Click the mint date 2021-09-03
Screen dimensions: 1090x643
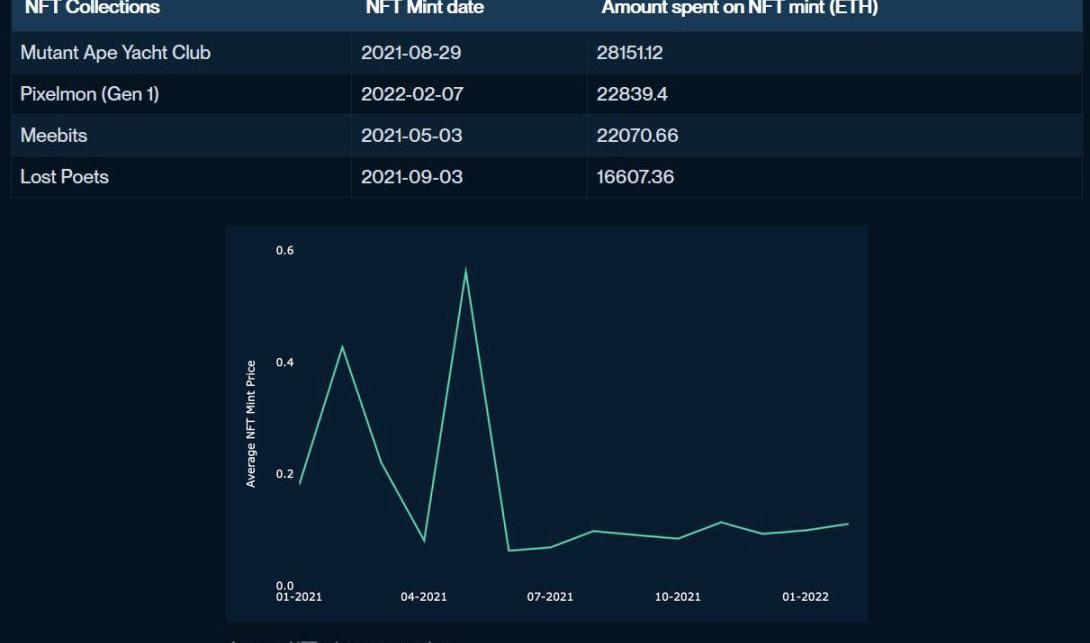(x=411, y=177)
